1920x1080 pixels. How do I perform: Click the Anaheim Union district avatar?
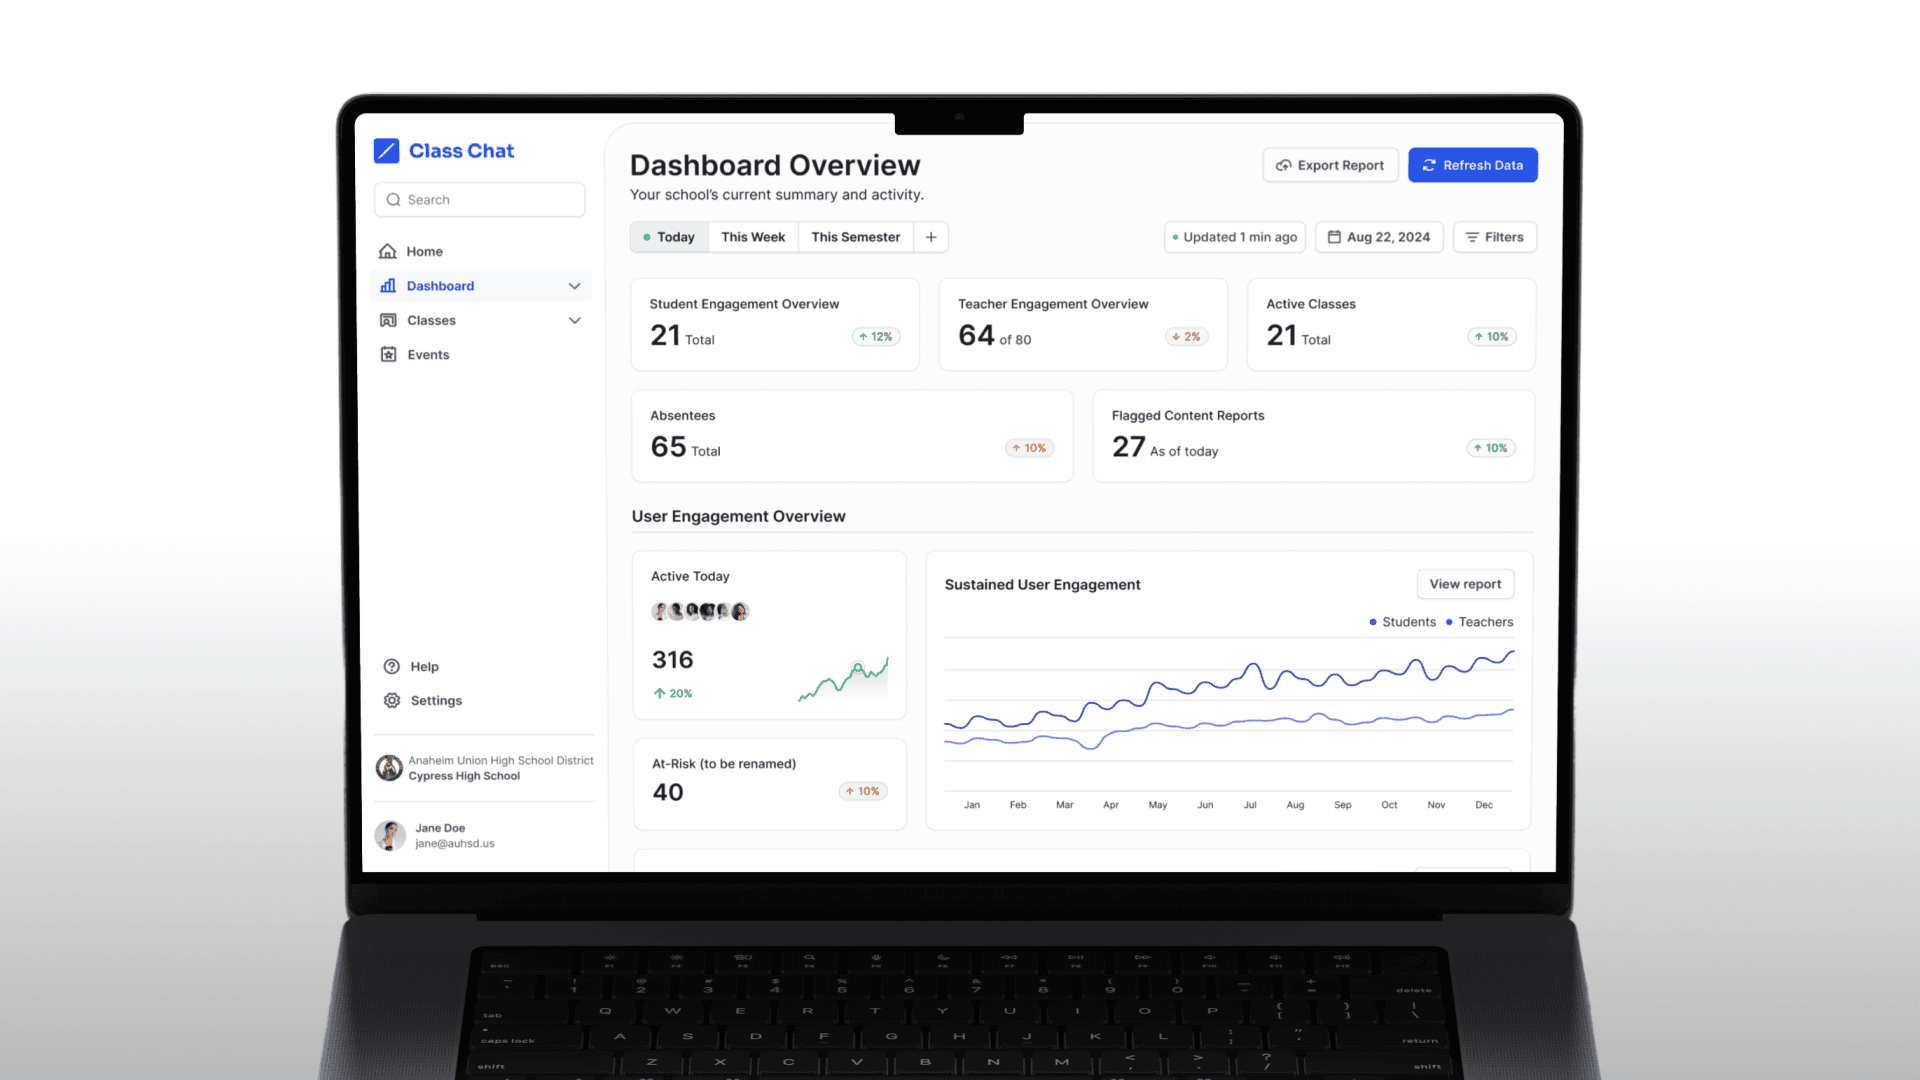(x=389, y=768)
